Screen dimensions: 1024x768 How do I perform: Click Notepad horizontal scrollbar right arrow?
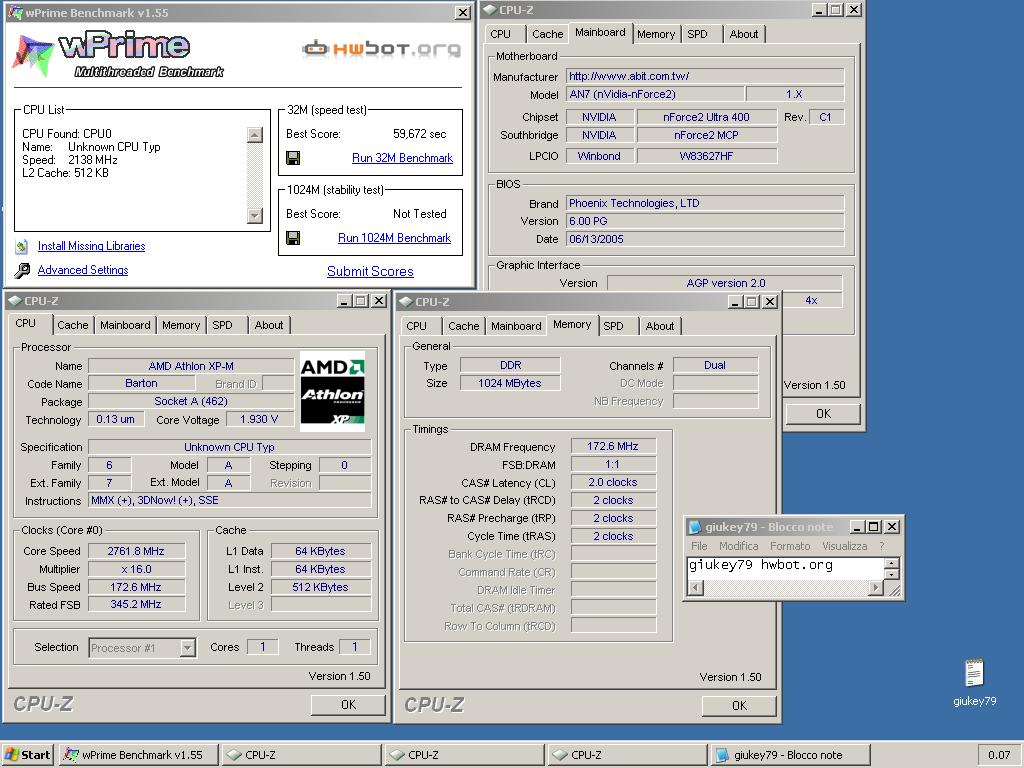point(876,588)
